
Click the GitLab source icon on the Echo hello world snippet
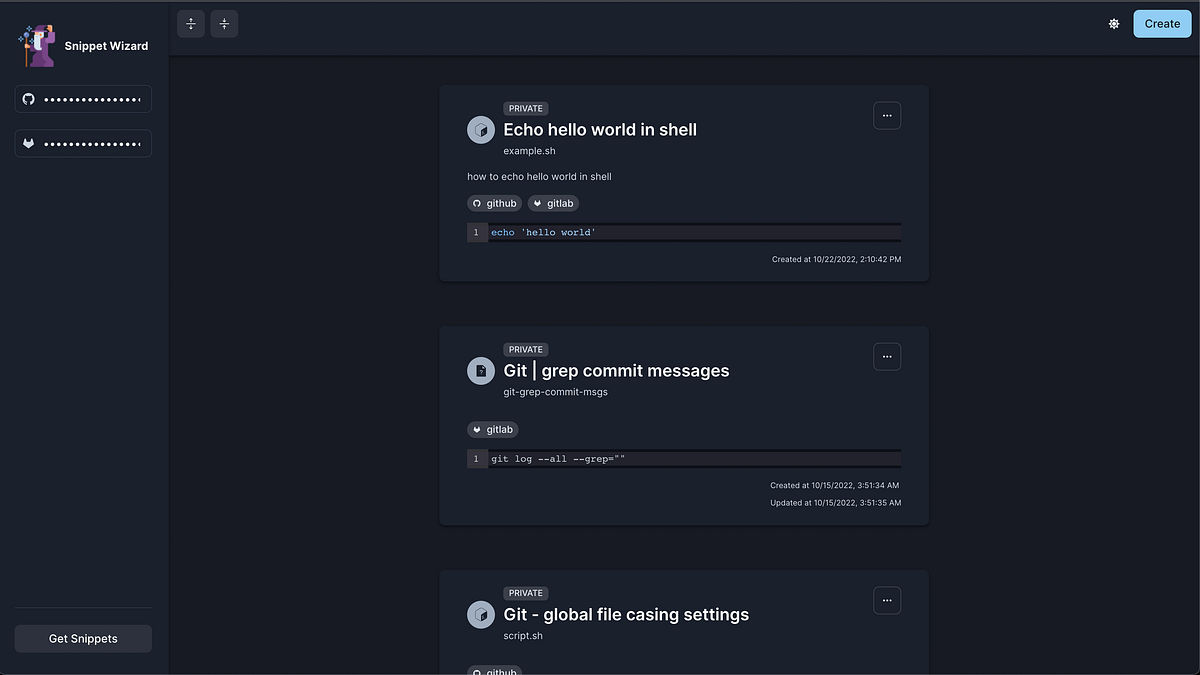click(480, 129)
